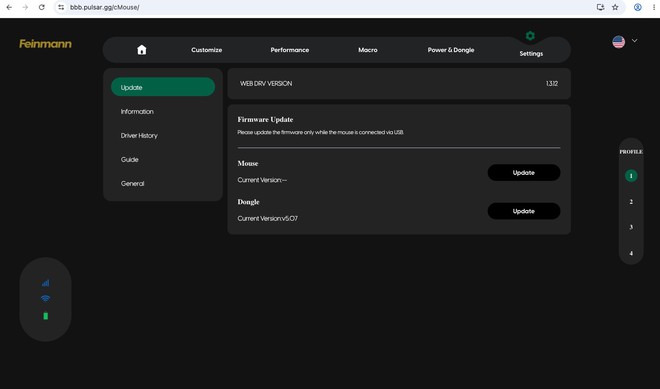
Task: Go forward using browser forward arrow
Action: tap(25, 7)
